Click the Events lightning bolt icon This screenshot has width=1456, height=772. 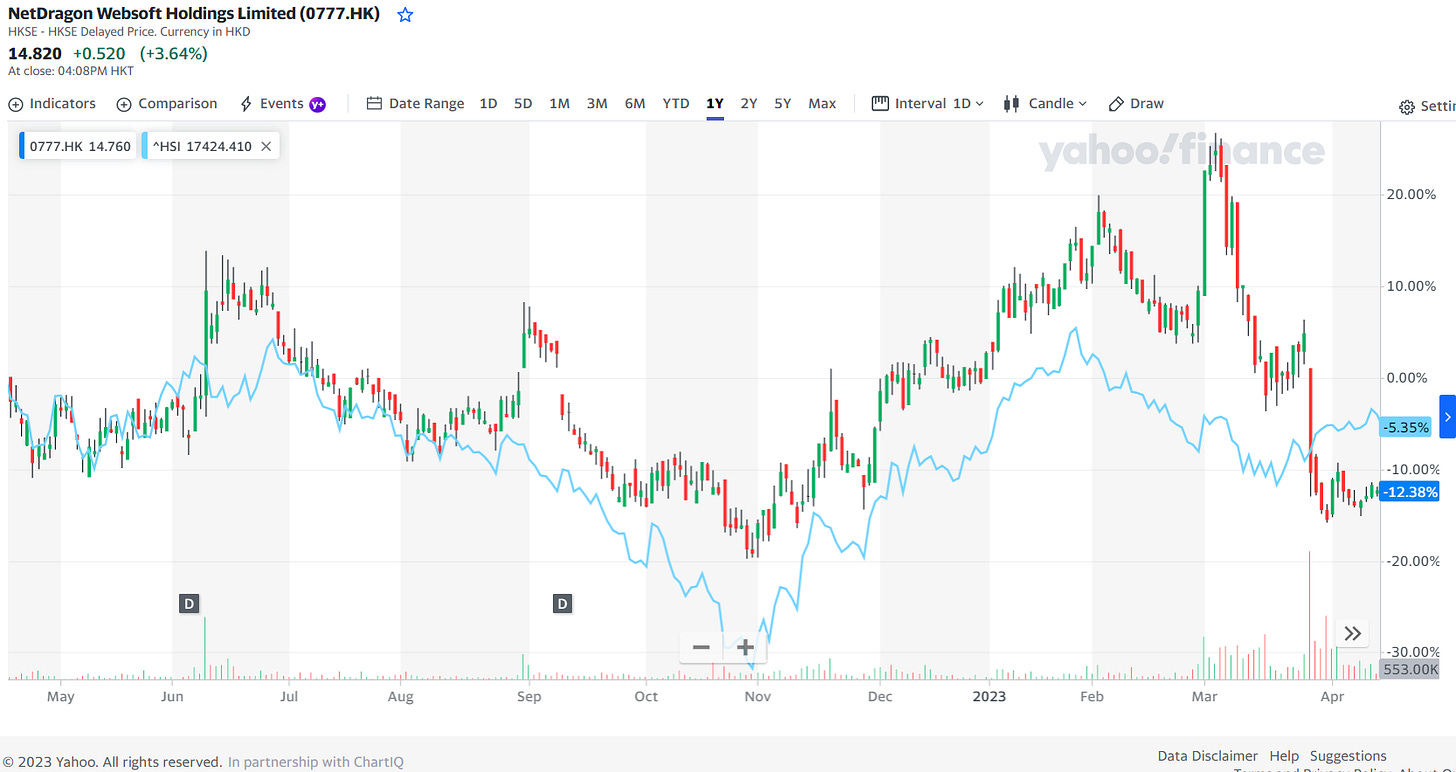pos(246,104)
